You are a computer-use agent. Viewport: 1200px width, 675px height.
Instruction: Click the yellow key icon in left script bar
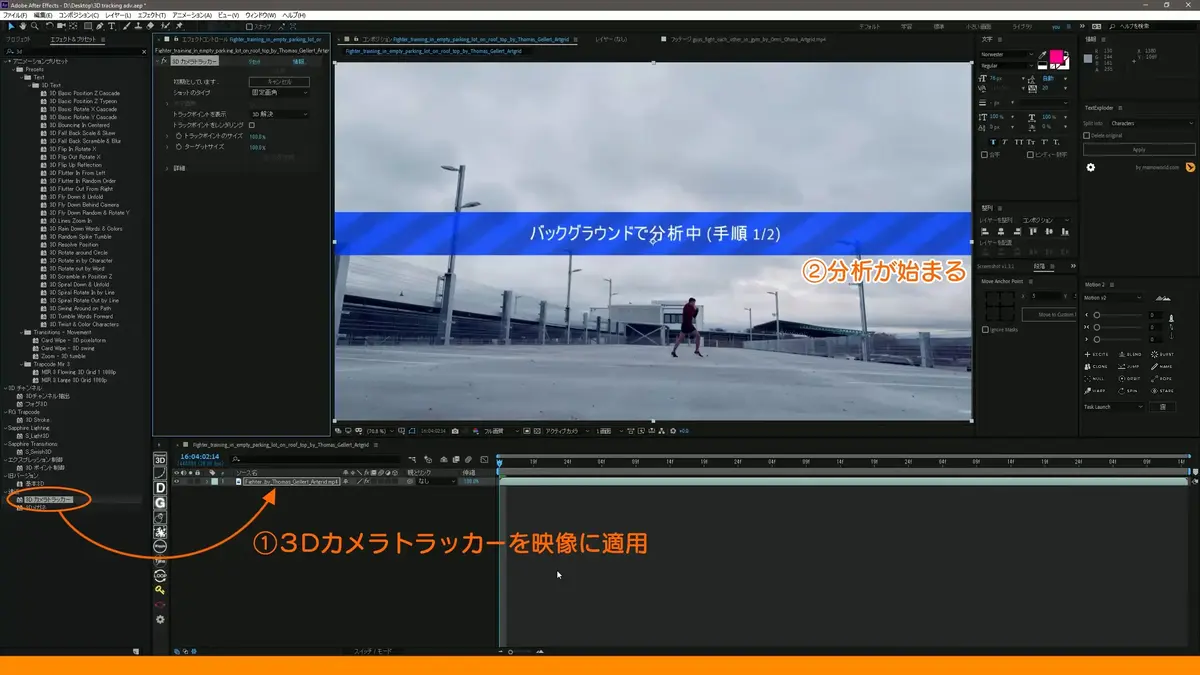(160, 591)
